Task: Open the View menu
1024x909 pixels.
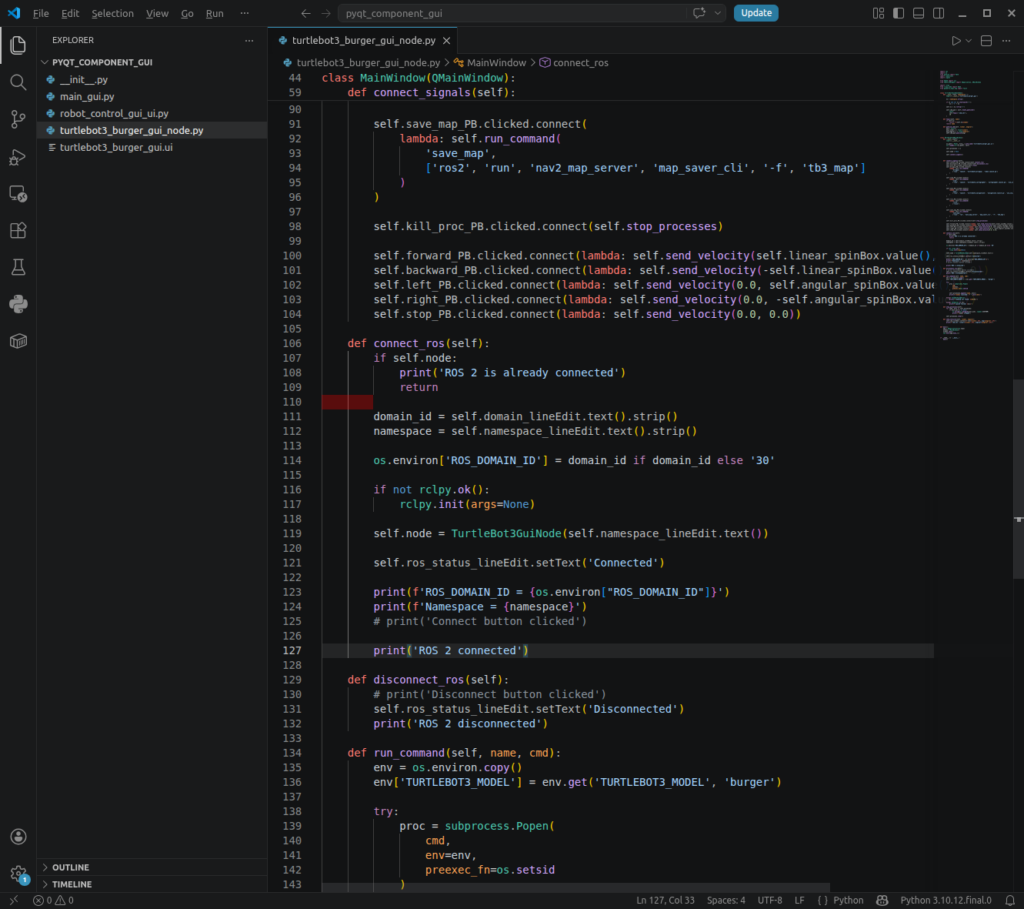Action: pos(157,13)
